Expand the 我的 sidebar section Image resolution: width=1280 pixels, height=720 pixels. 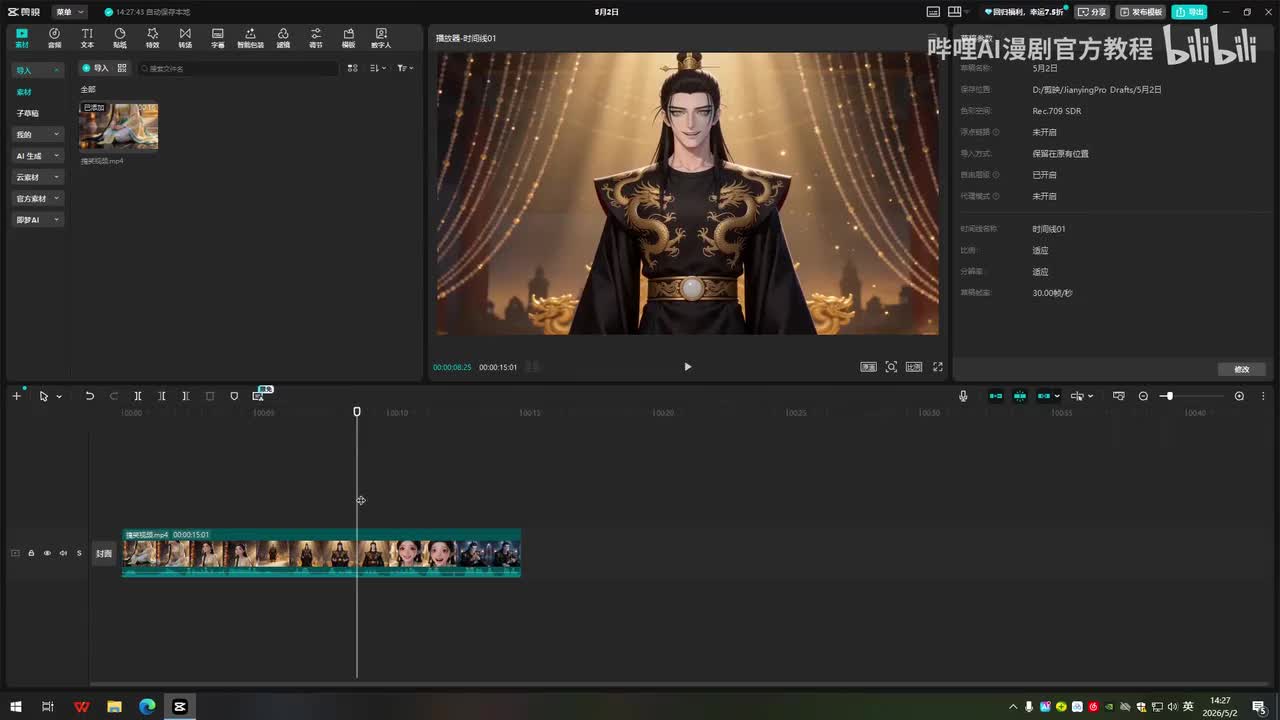coord(38,134)
